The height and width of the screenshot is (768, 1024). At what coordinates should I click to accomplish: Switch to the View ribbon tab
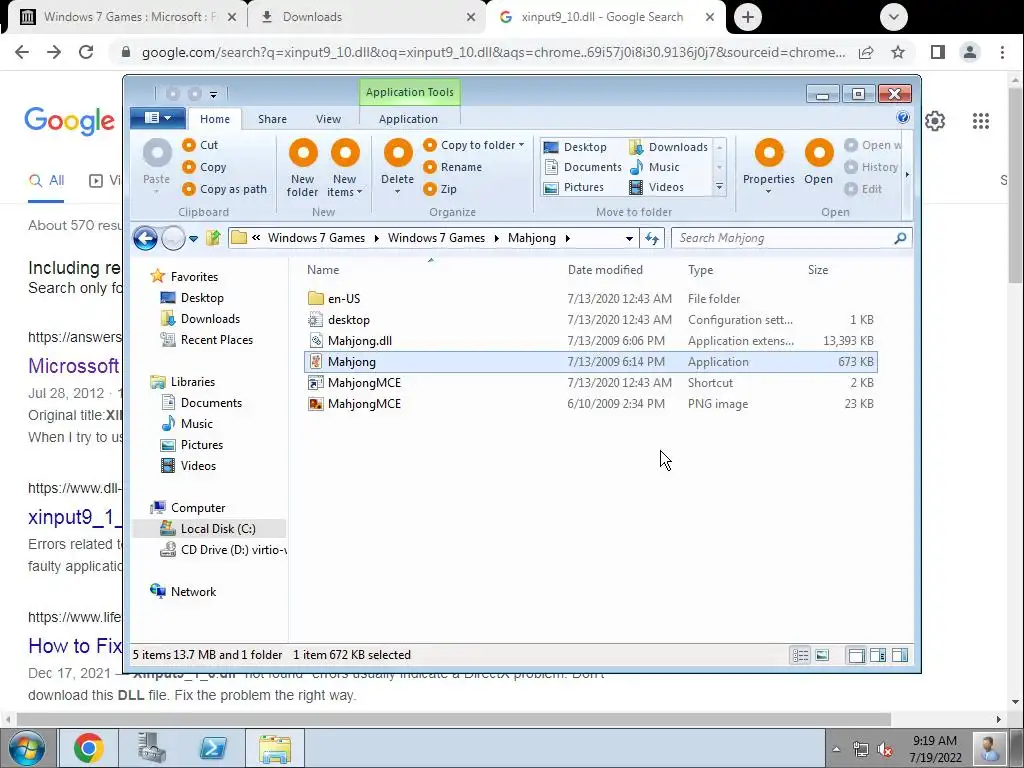[x=328, y=119]
